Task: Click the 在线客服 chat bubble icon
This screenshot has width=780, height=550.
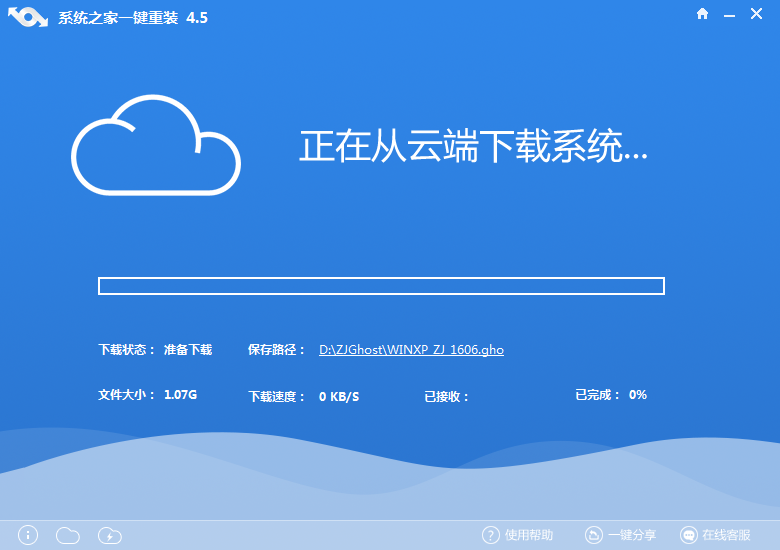Action: pyautogui.click(x=689, y=535)
